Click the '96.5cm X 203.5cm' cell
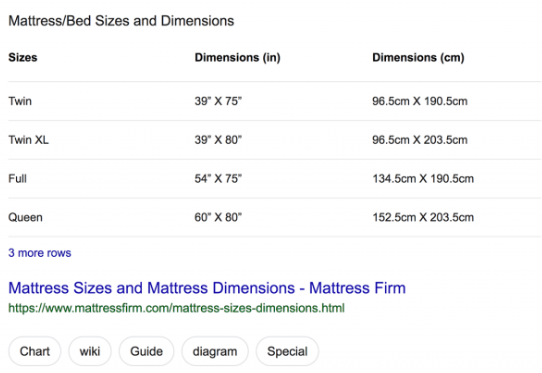 [420, 140]
